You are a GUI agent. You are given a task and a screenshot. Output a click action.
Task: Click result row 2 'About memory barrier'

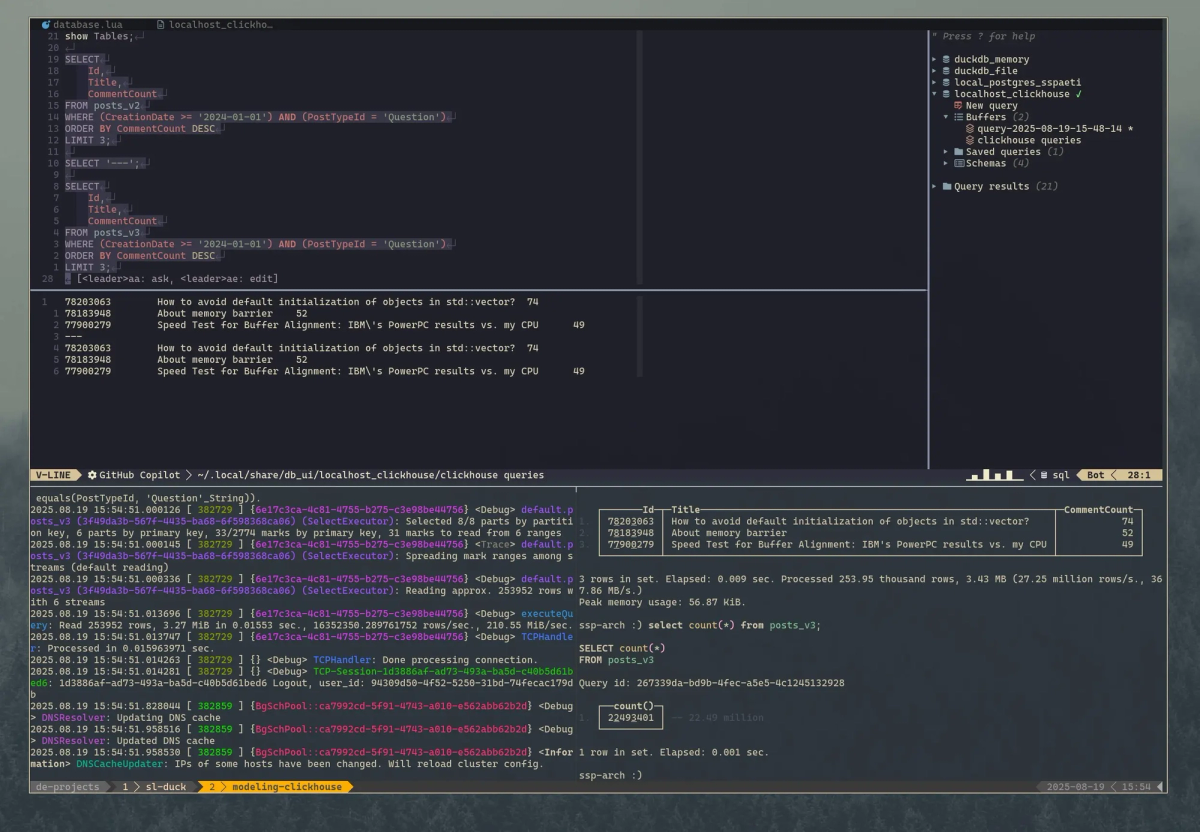[x=186, y=313]
